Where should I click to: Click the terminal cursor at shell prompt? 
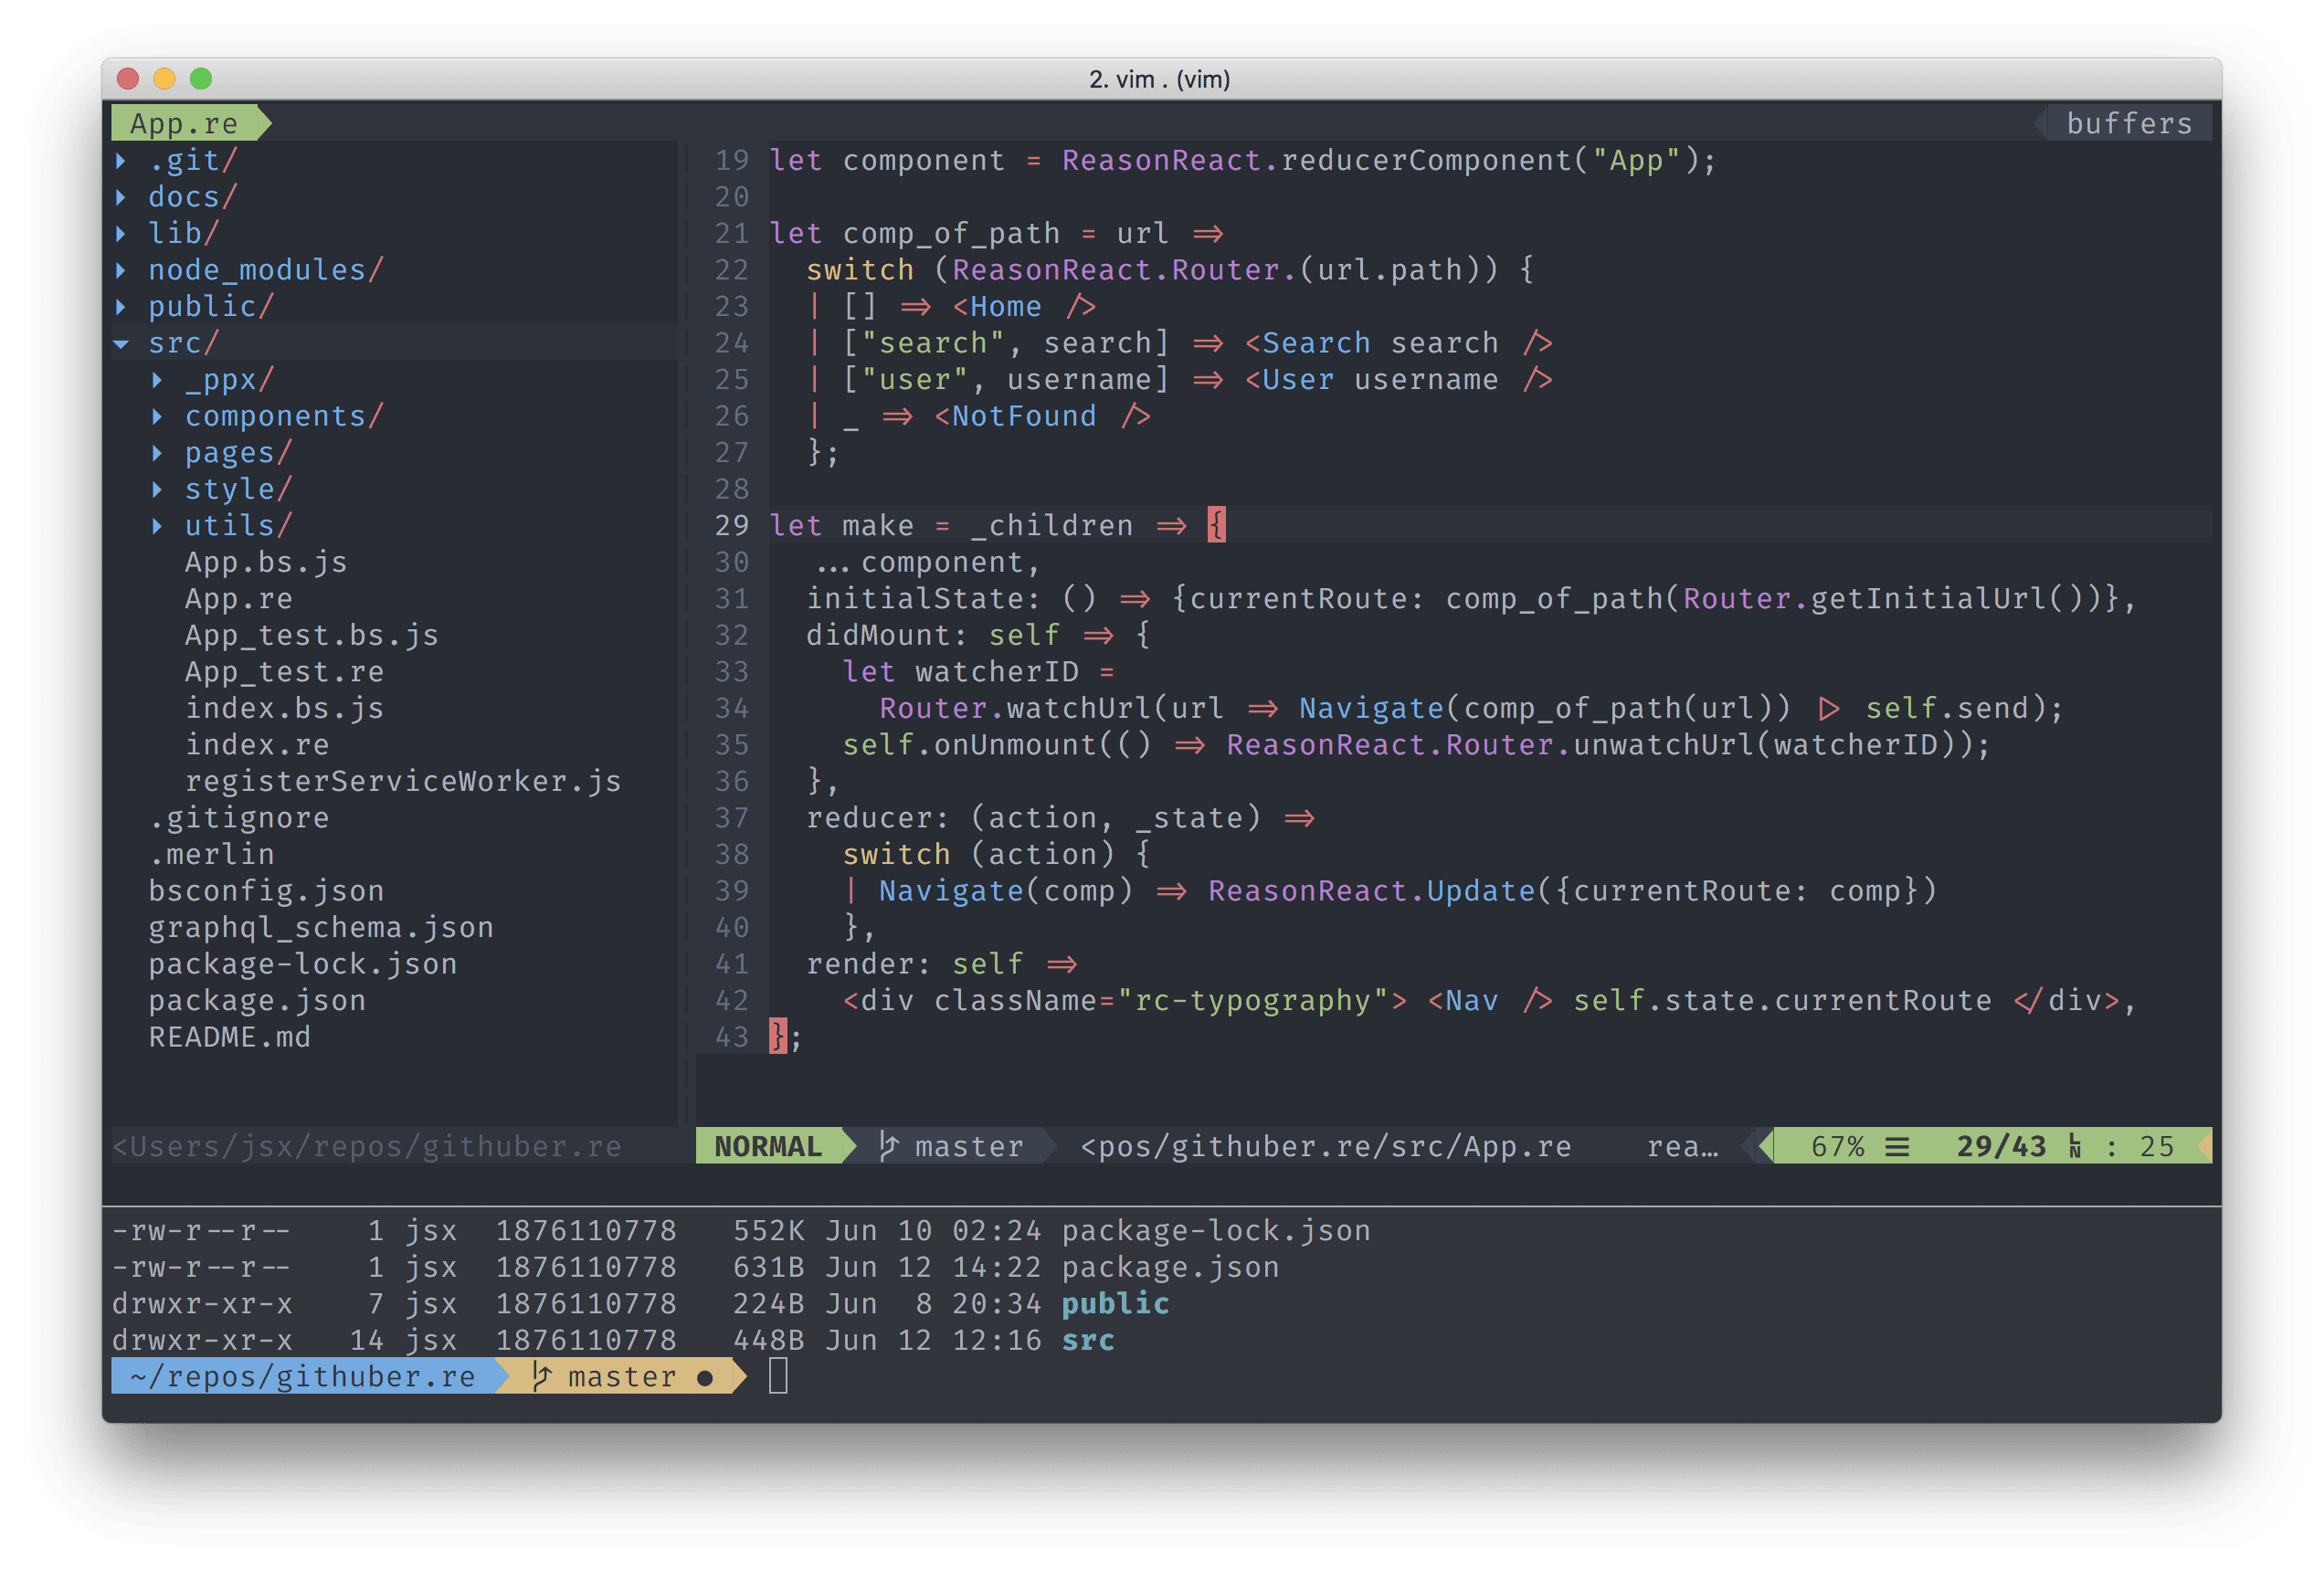coord(778,1377)
